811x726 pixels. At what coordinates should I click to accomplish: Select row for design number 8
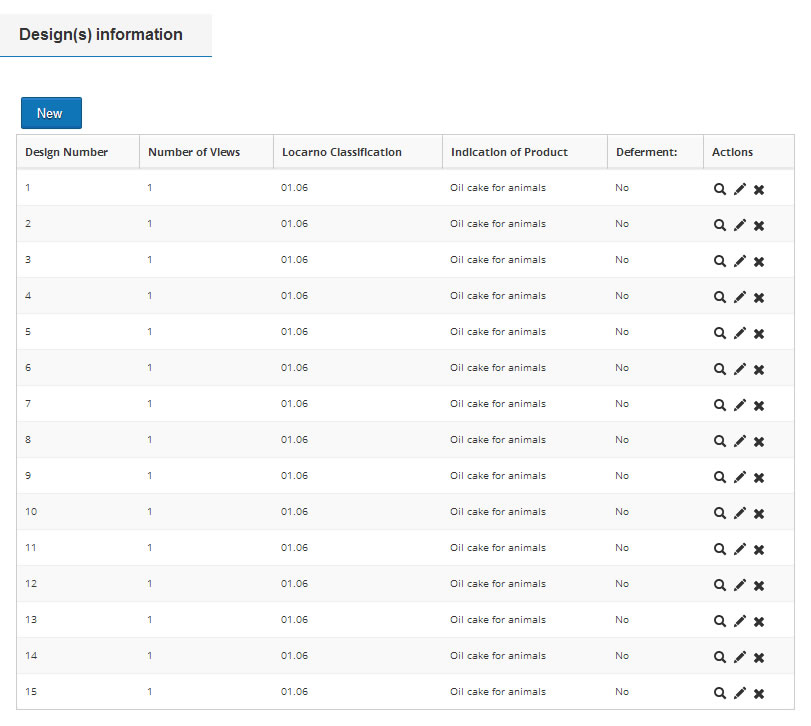[405, 440]
